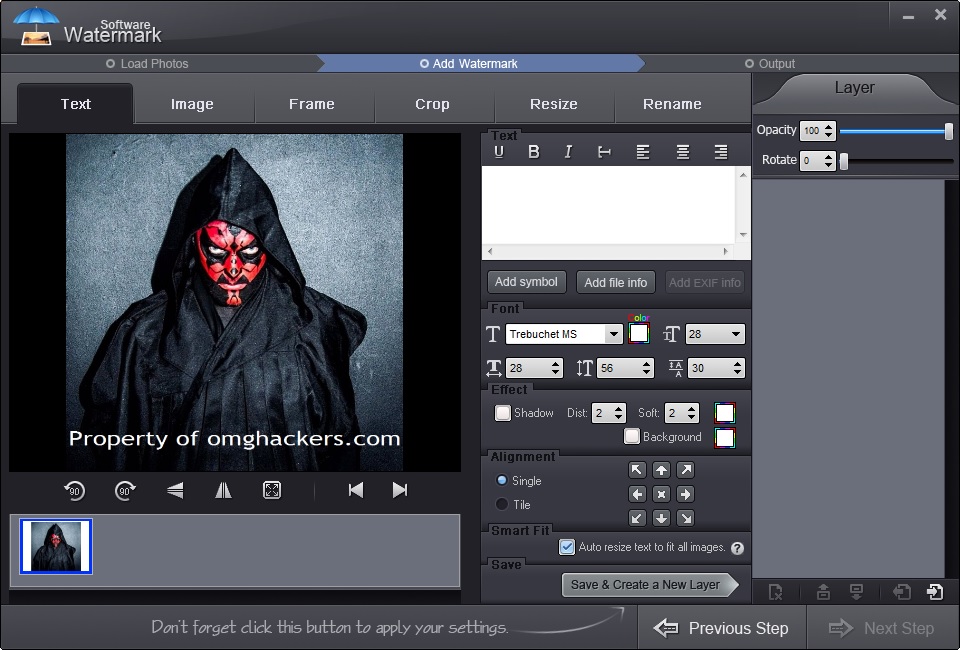Align watermark text right
The height and width of the screenshot is (650, 960).
[721, 152]
